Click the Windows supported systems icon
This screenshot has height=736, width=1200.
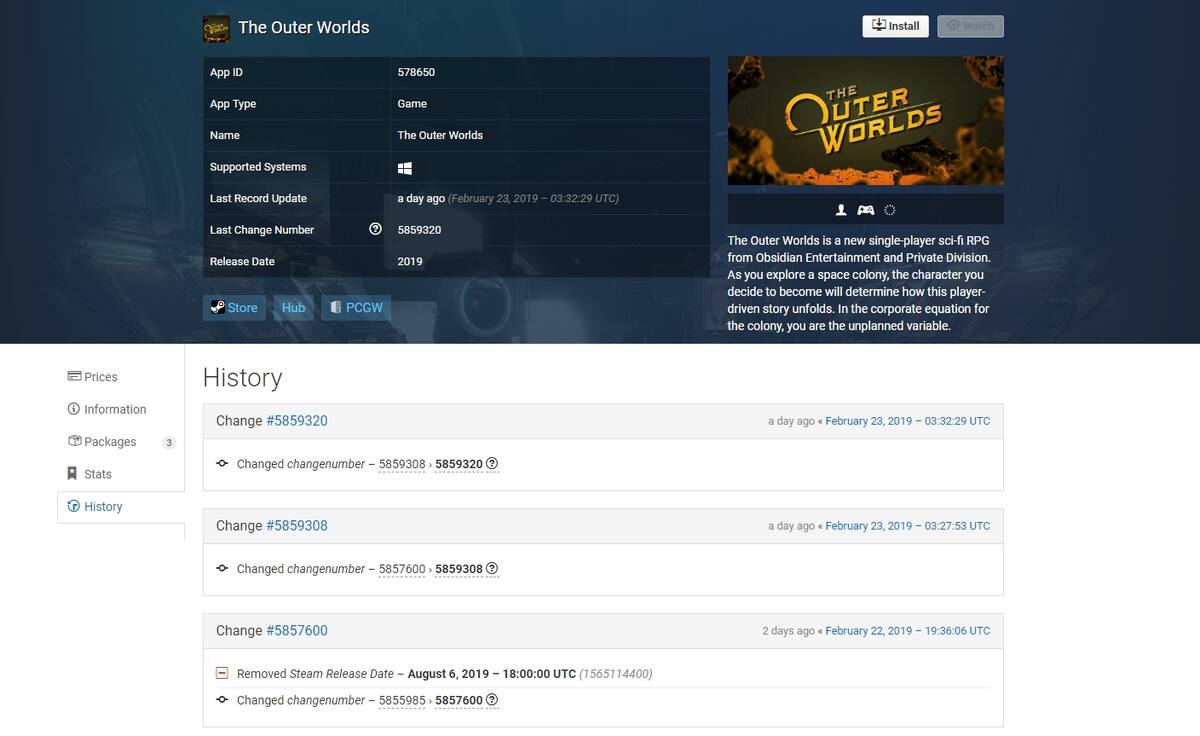404,168
